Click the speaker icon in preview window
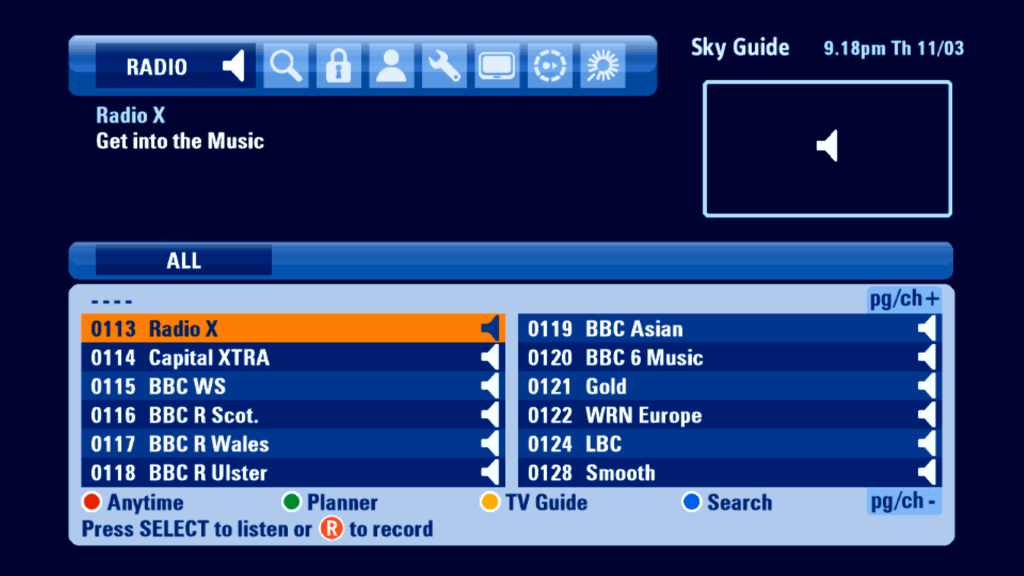 tap(826, 147)
